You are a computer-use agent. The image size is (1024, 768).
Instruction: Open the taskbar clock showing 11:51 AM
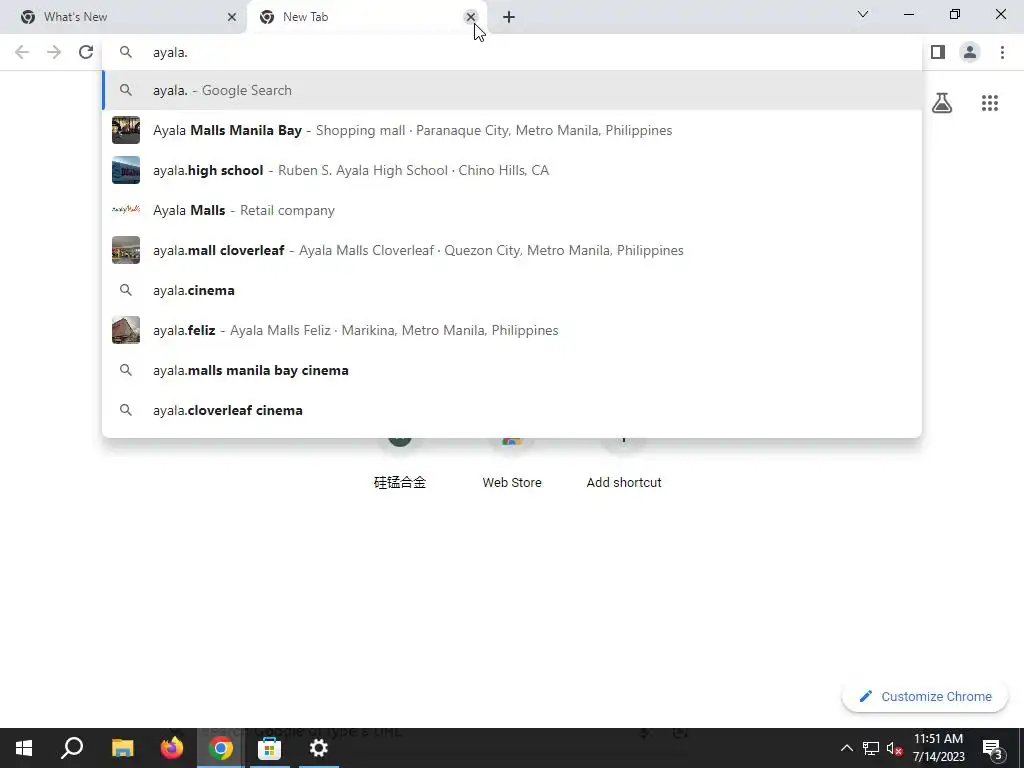tap(938, 748)
